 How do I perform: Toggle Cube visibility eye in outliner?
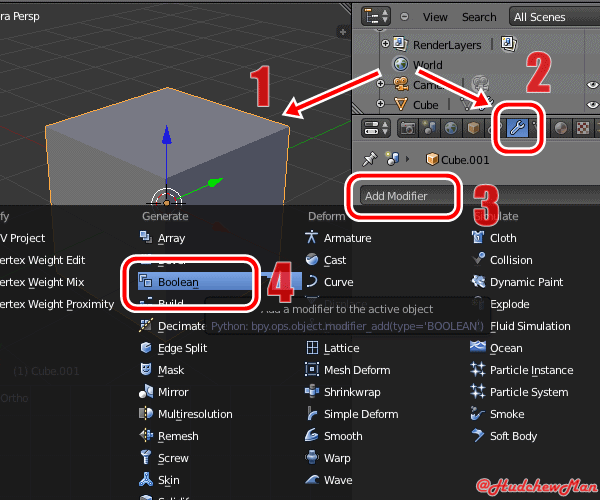592,104
